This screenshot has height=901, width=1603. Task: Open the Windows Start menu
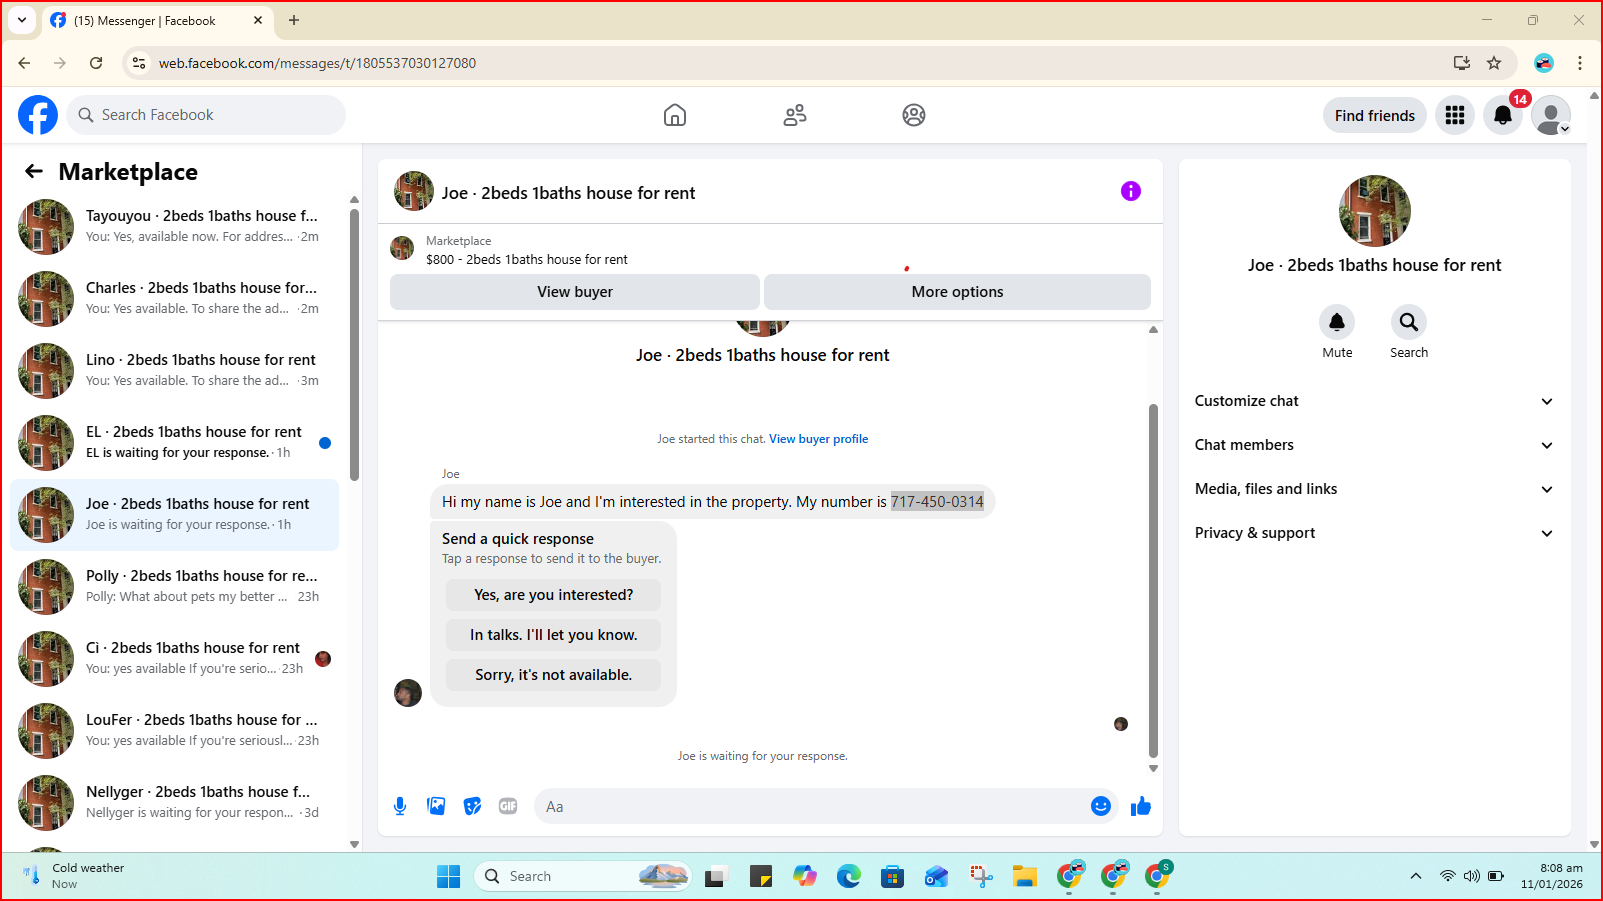(x=449, y=876)
